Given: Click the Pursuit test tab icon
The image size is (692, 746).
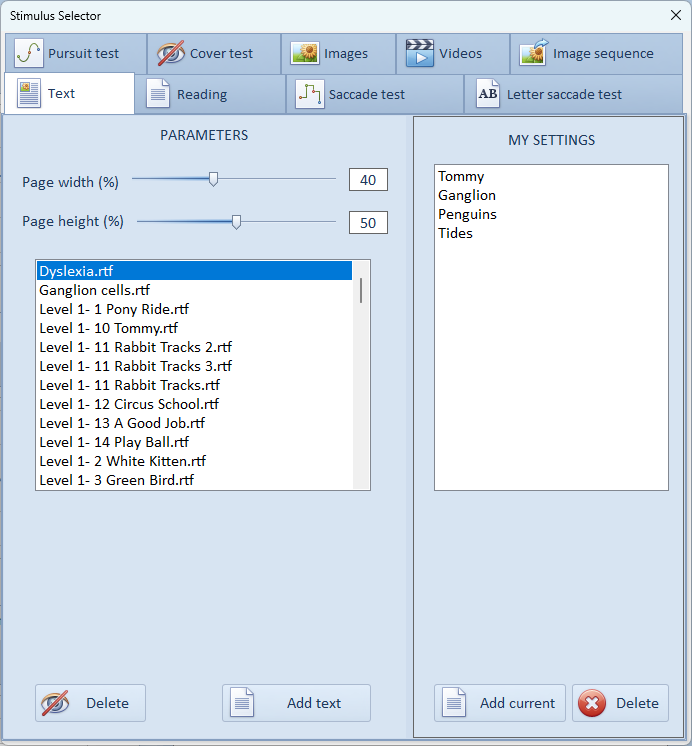Looking at the screenshot, I should tap(29, 53).
